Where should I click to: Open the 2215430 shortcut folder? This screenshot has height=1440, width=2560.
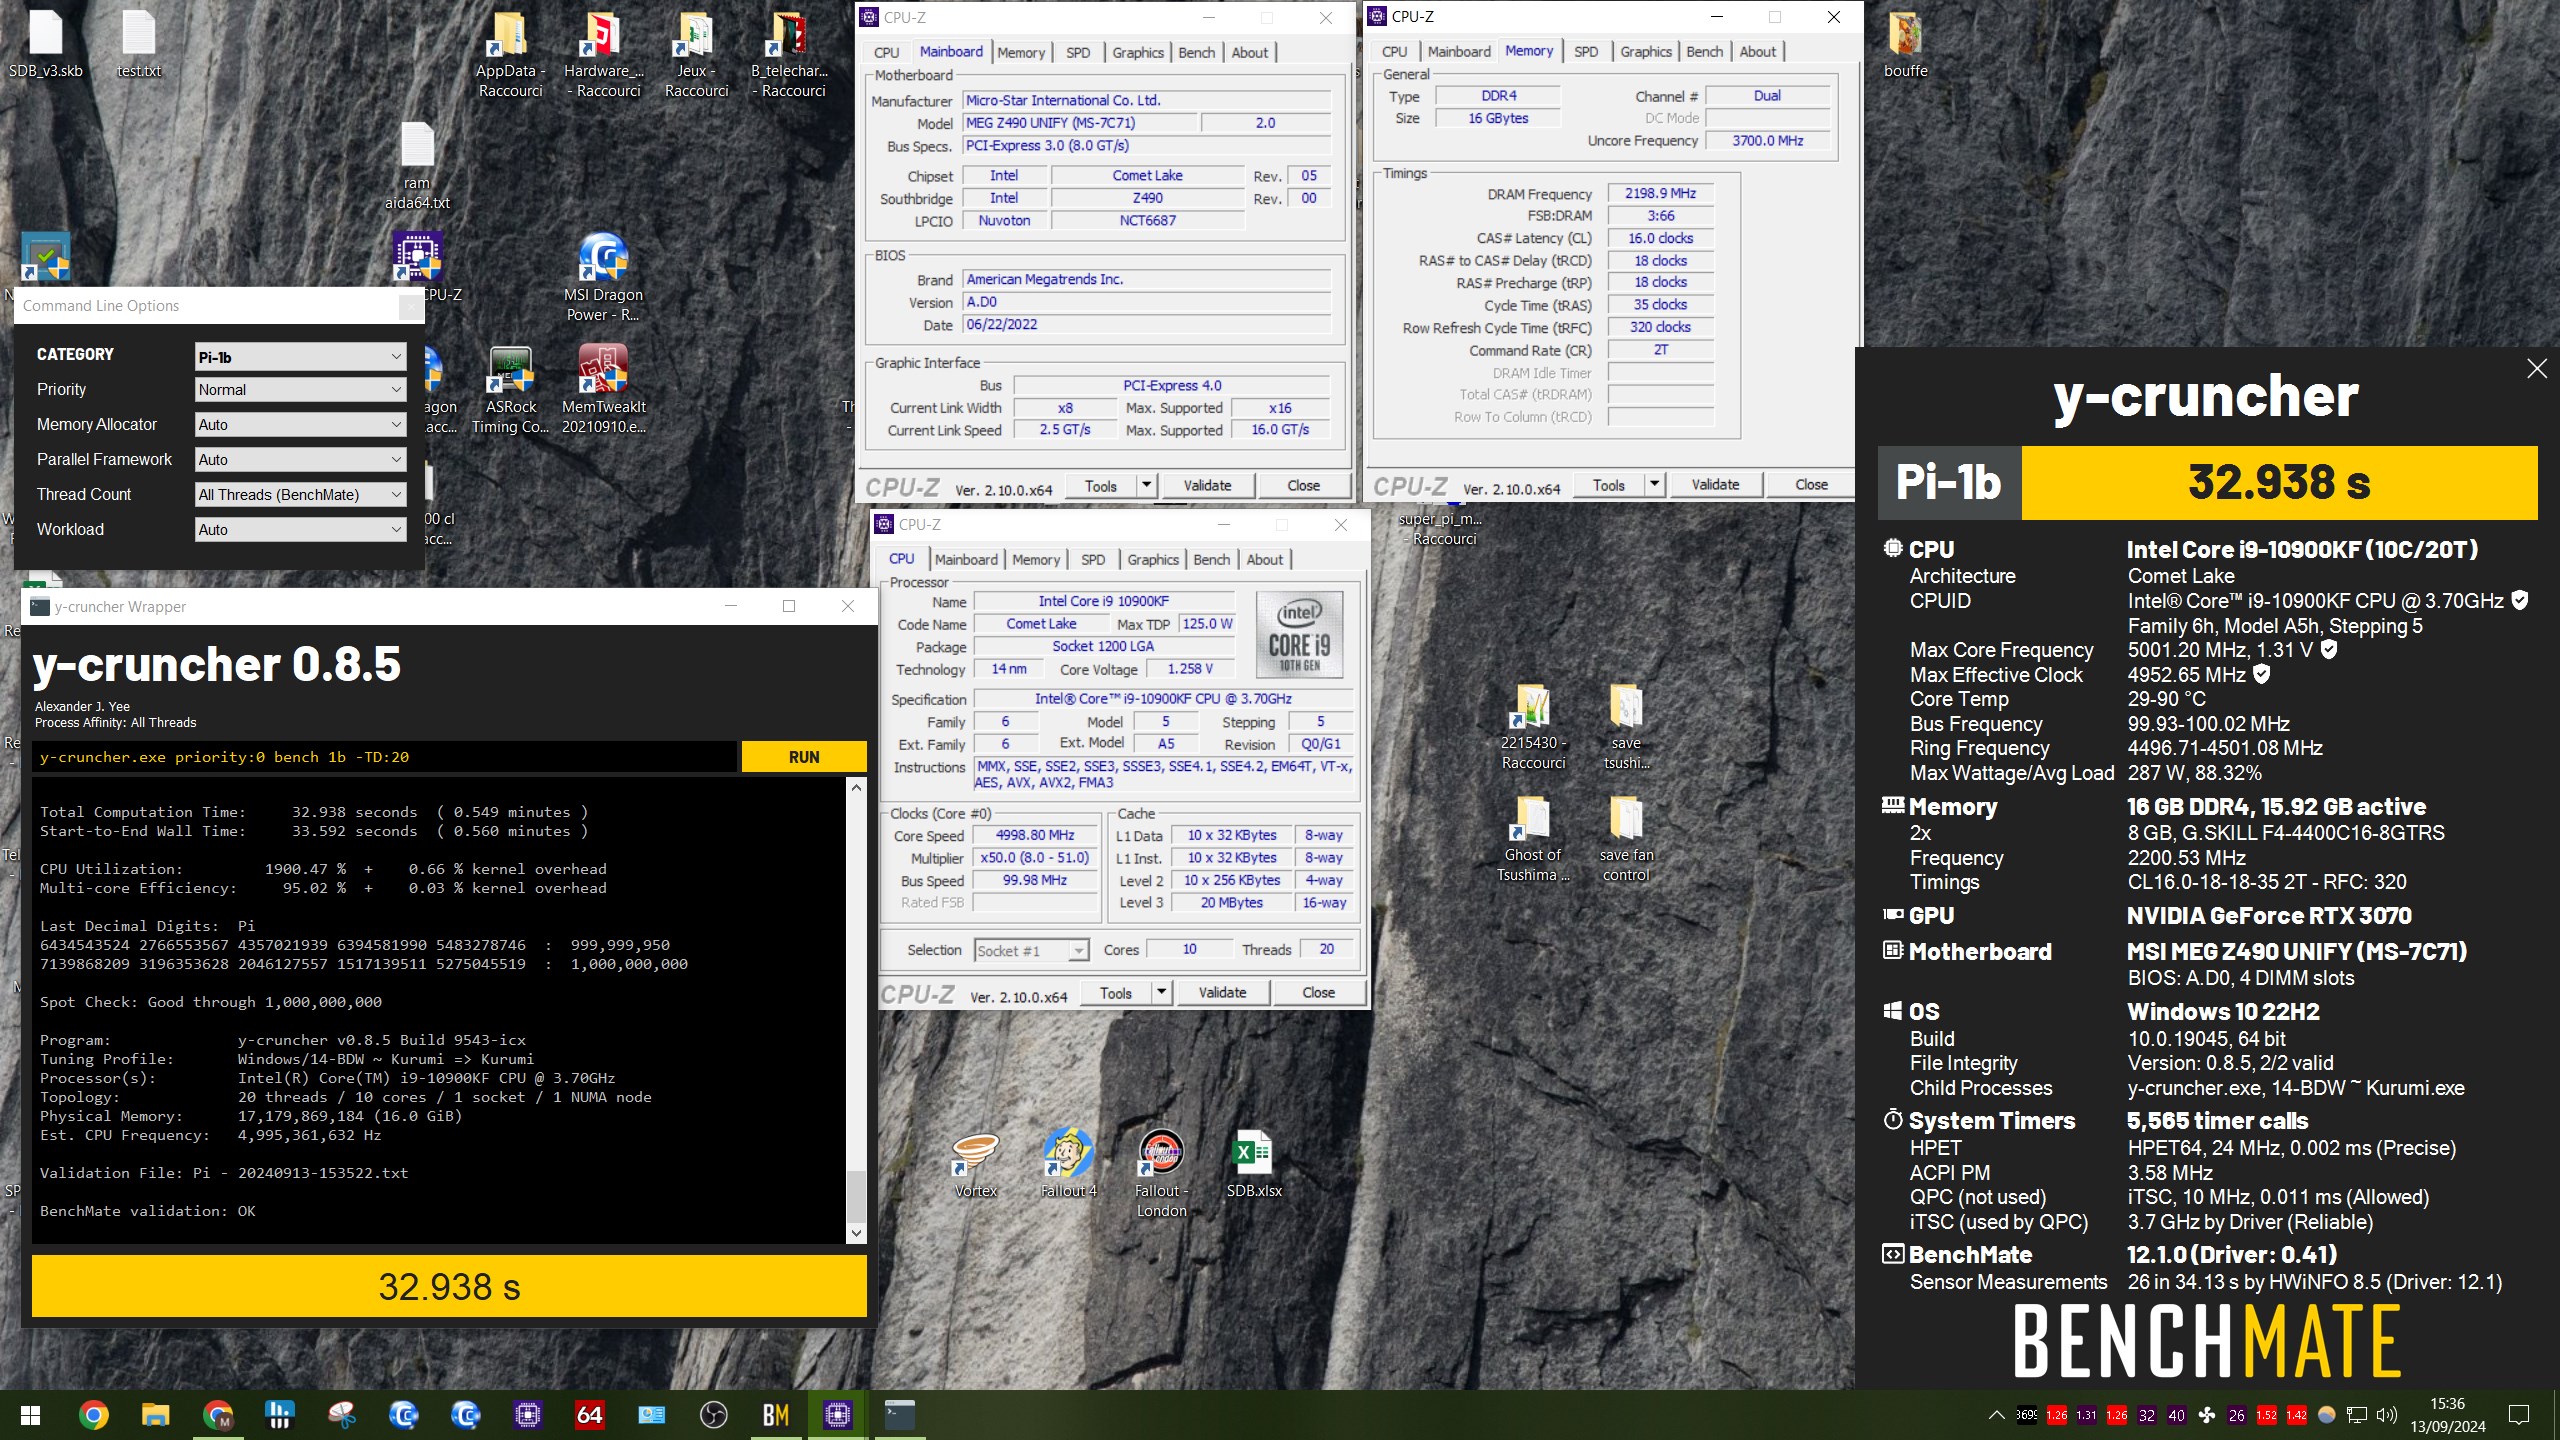[1533, 727]
